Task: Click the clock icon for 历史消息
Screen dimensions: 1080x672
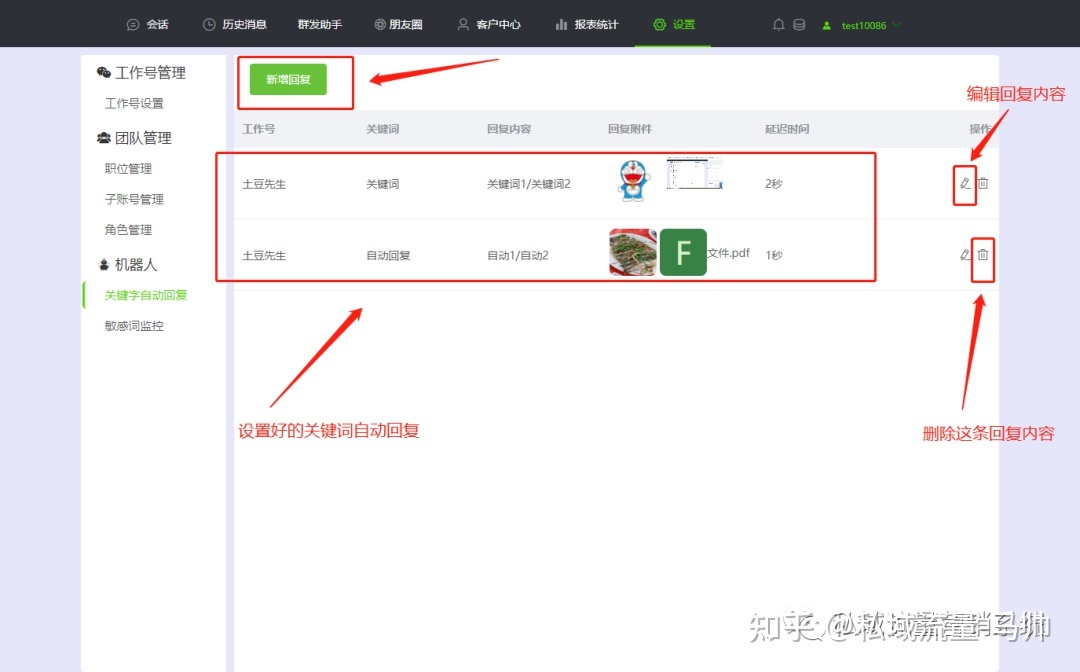Action: pos(210,24)
